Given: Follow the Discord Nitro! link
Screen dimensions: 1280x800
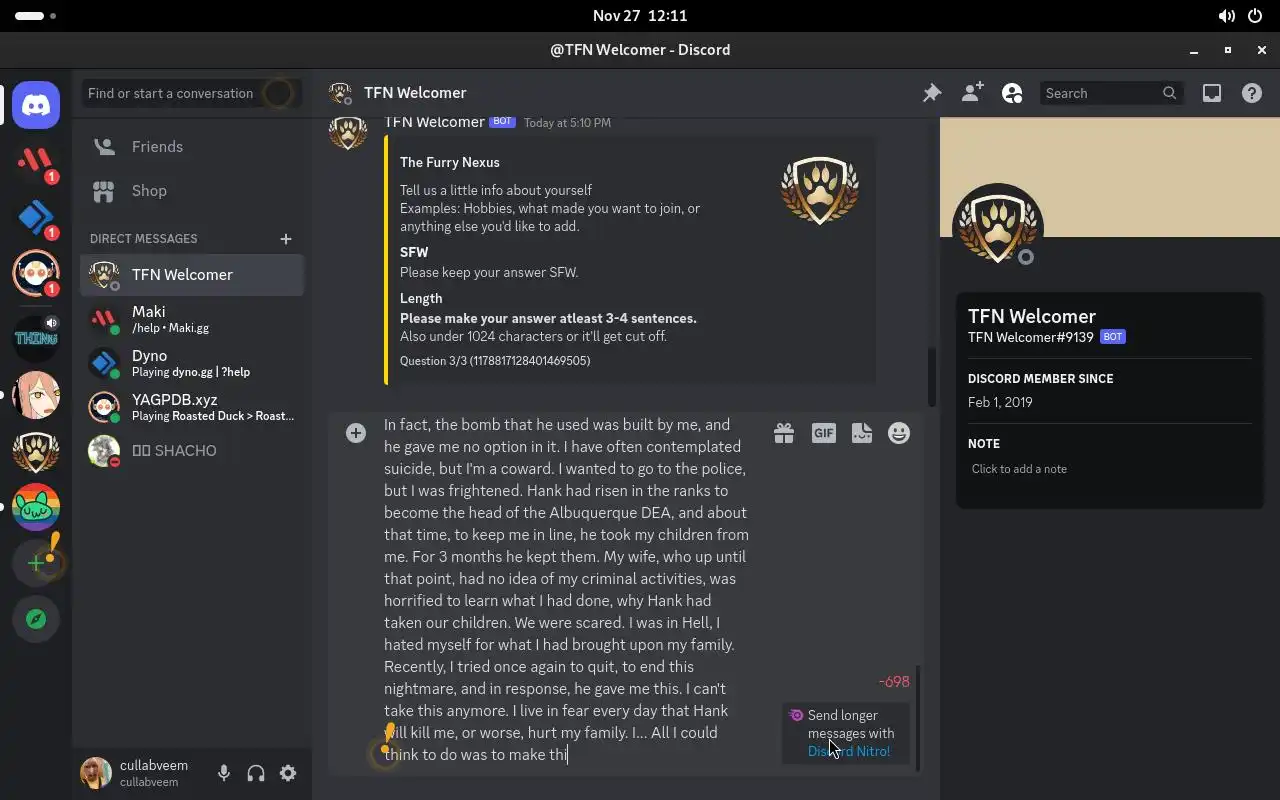Looking at the screenshot, I should pyautogui.click(x=849, y=751).
